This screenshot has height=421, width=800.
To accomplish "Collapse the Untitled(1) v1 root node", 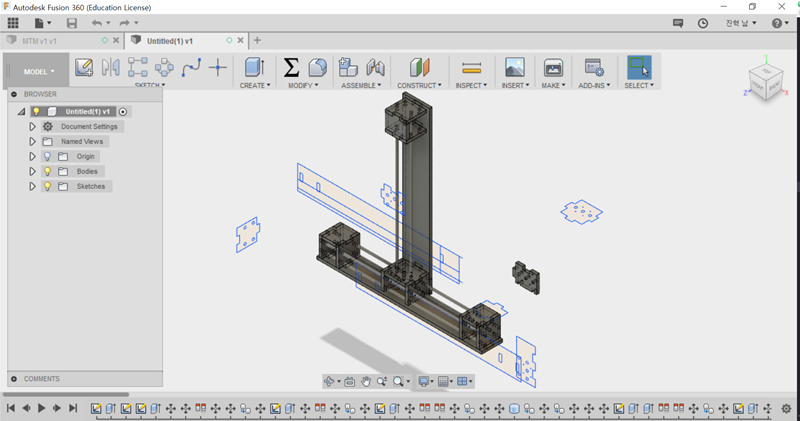I will (x=21, y=111).
